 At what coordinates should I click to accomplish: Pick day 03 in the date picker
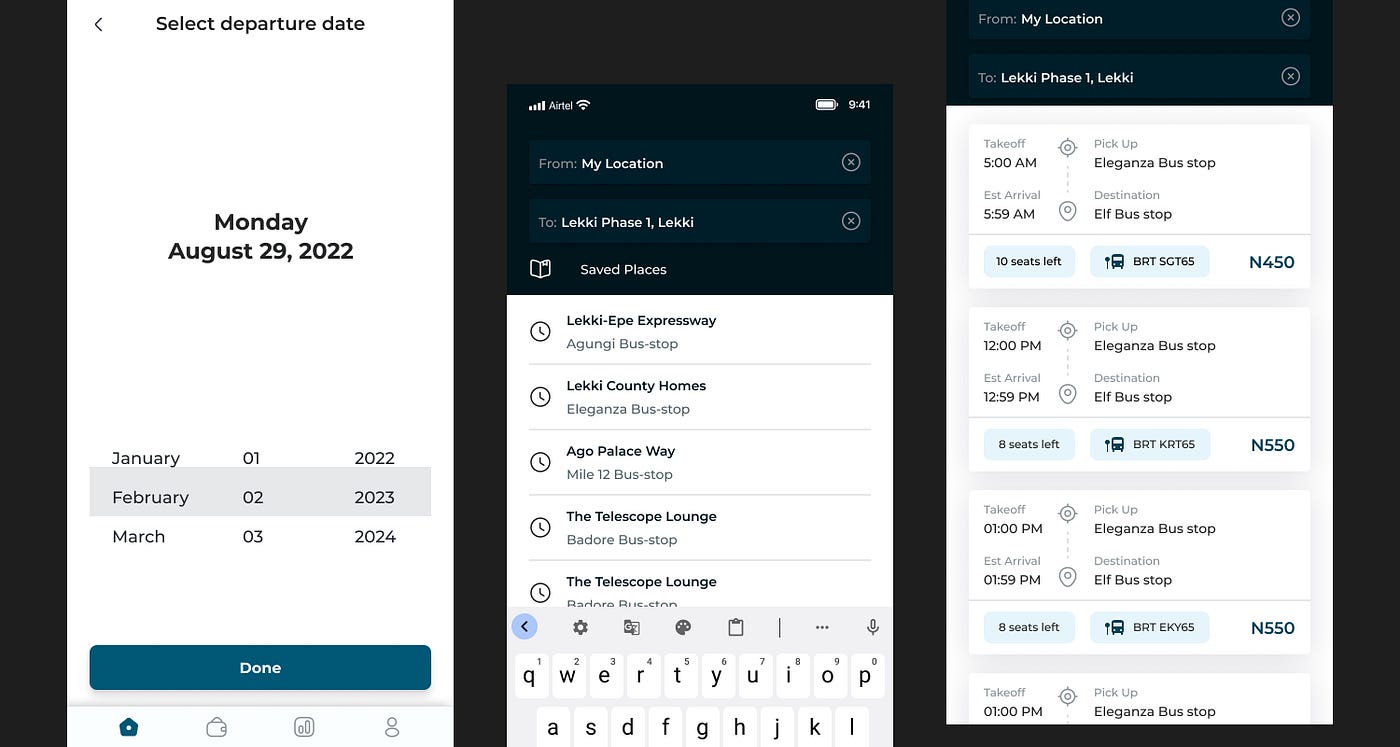(253, 536)
